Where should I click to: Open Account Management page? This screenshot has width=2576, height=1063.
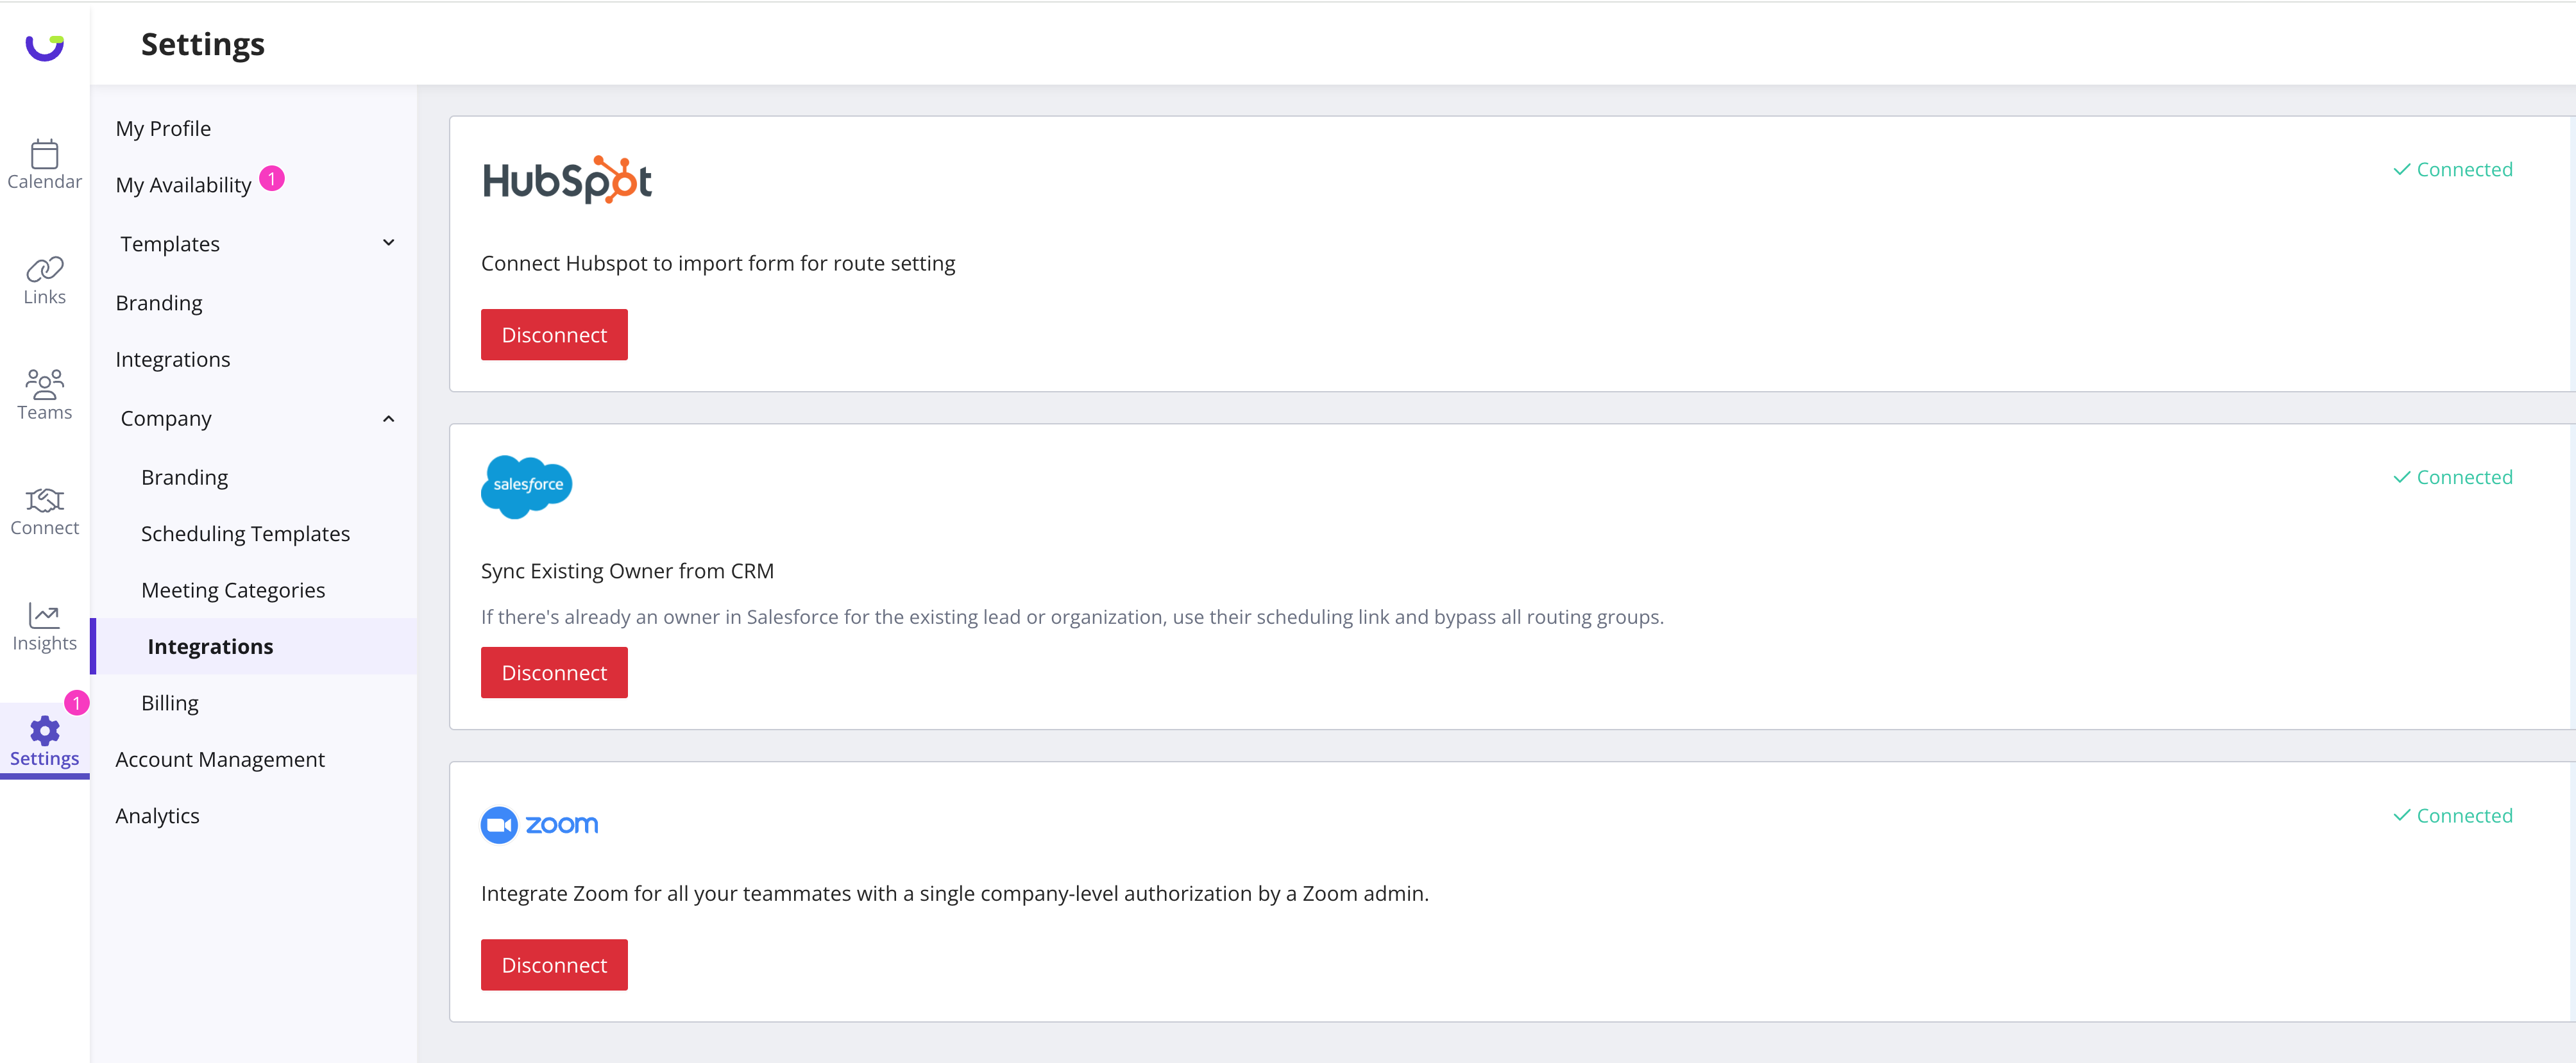click(x=220, y=760)
